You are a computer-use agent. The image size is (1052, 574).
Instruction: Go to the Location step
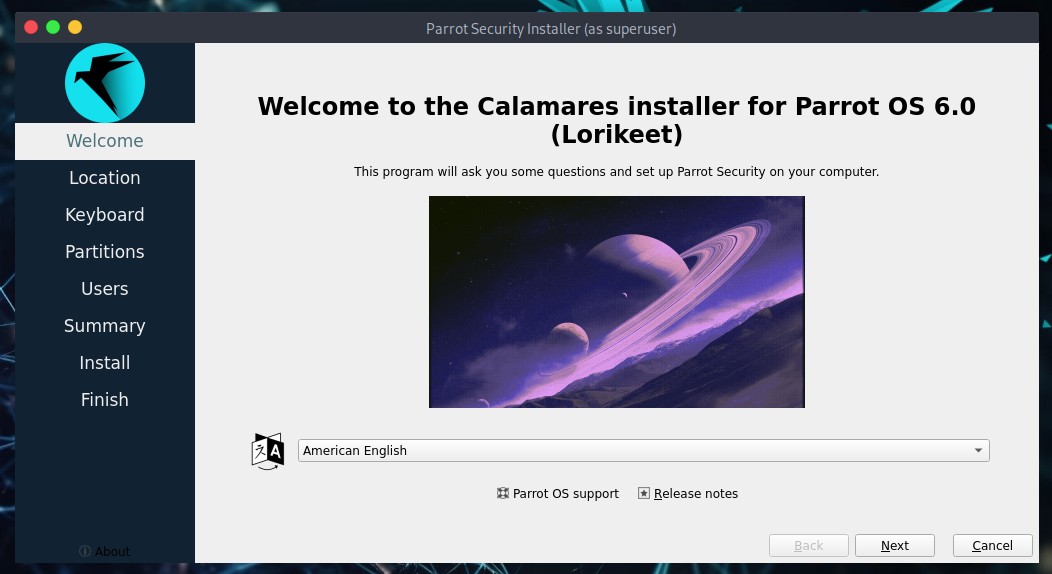tap(105, 178)
